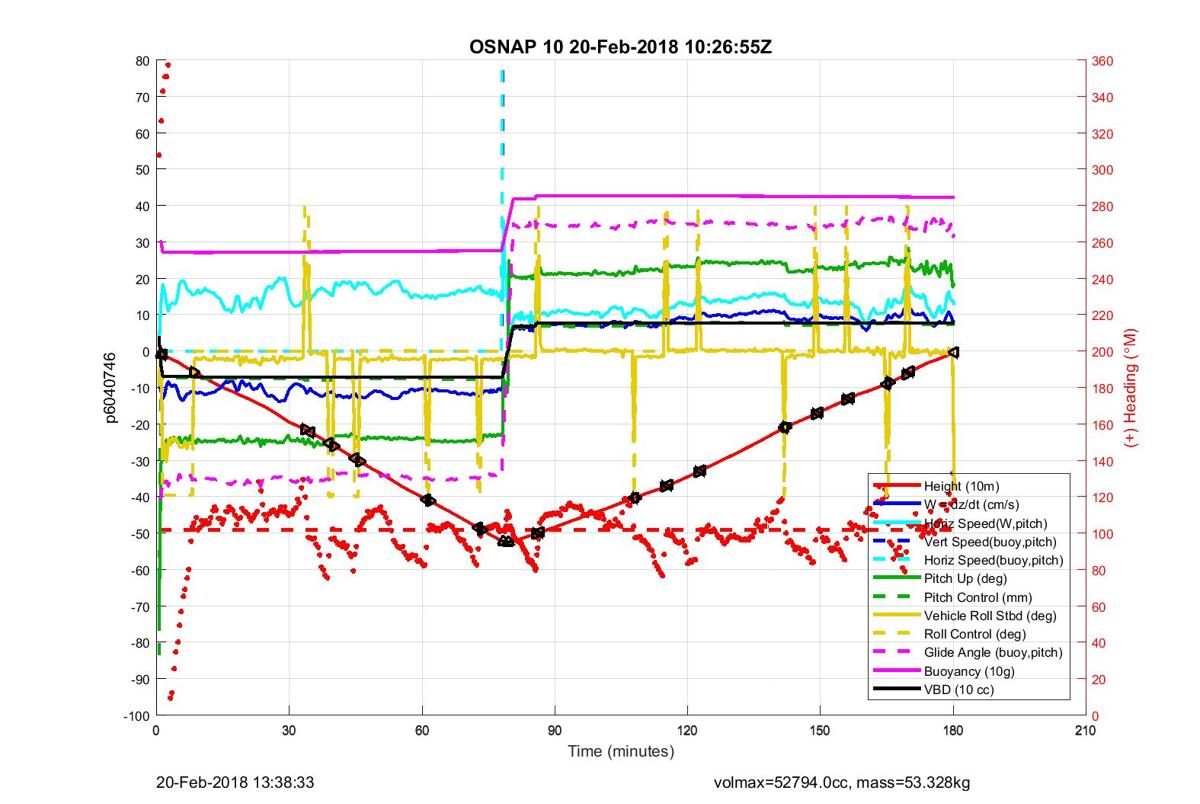The image size is (1200, 804).
Task: Click the "50" left axis tick label
Action: (142, 170)
